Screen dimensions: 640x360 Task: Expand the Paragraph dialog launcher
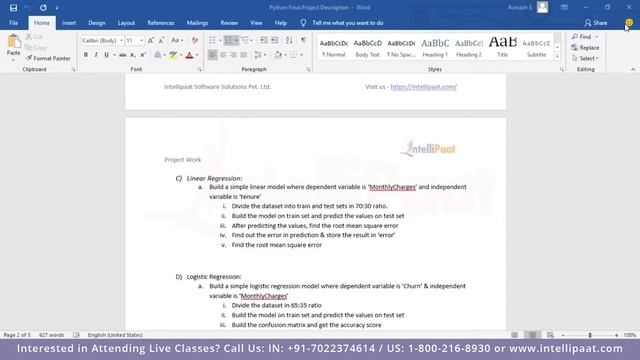pos(308,69)
